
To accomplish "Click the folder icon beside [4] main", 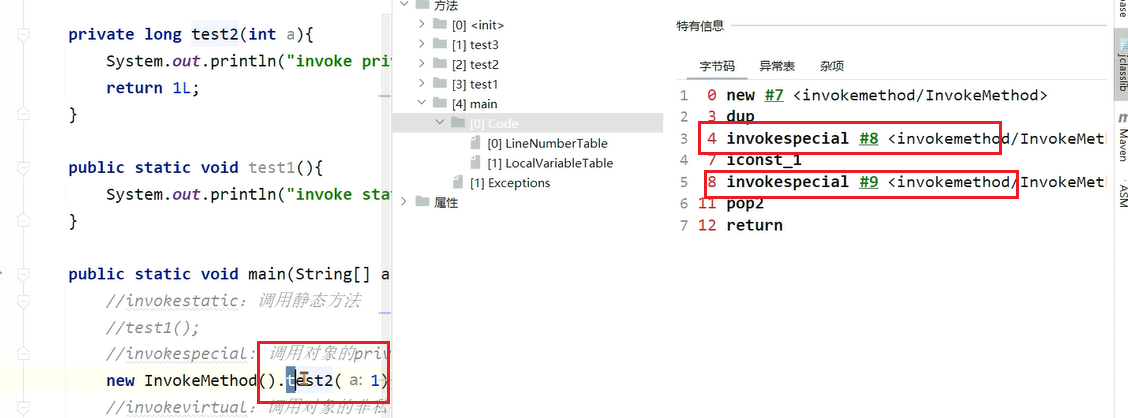I will [440, 104].
